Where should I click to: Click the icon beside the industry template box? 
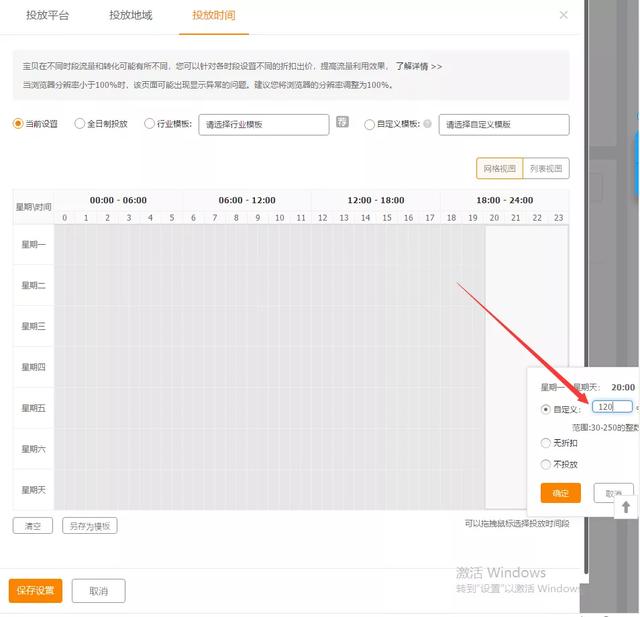[x=342, y=123]
